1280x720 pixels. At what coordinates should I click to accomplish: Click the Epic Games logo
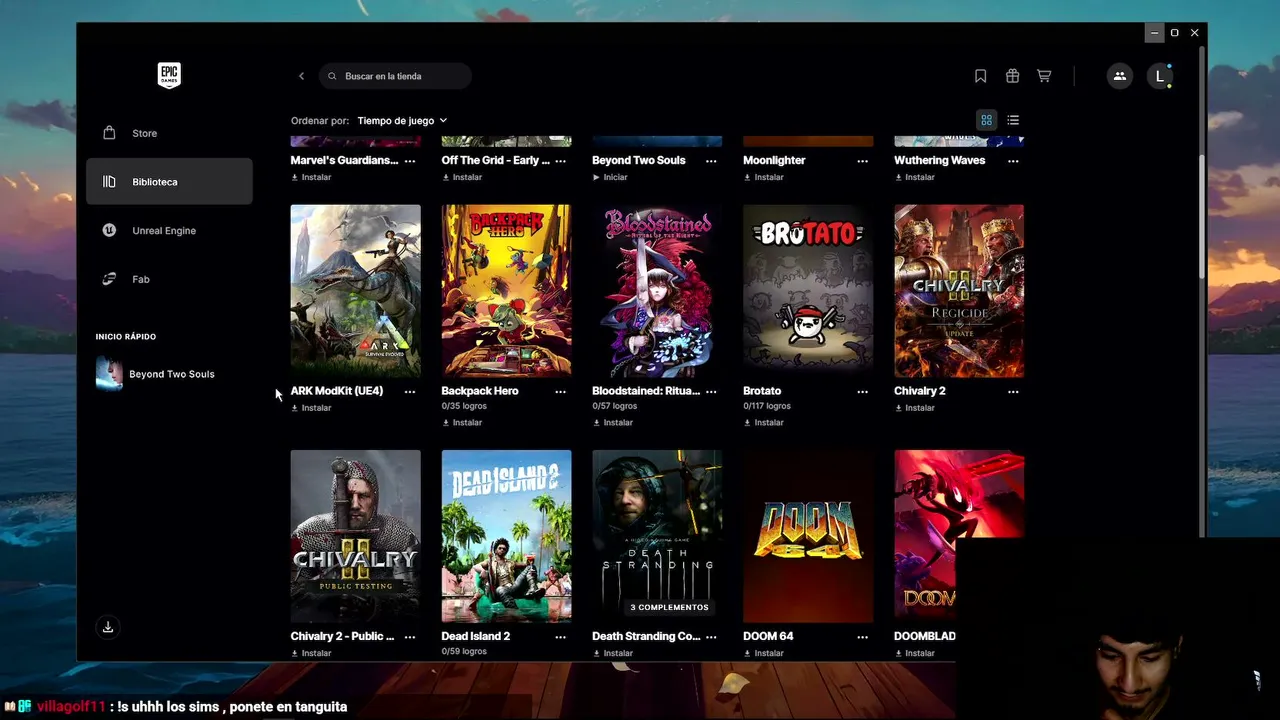click(x=169, y=75)
